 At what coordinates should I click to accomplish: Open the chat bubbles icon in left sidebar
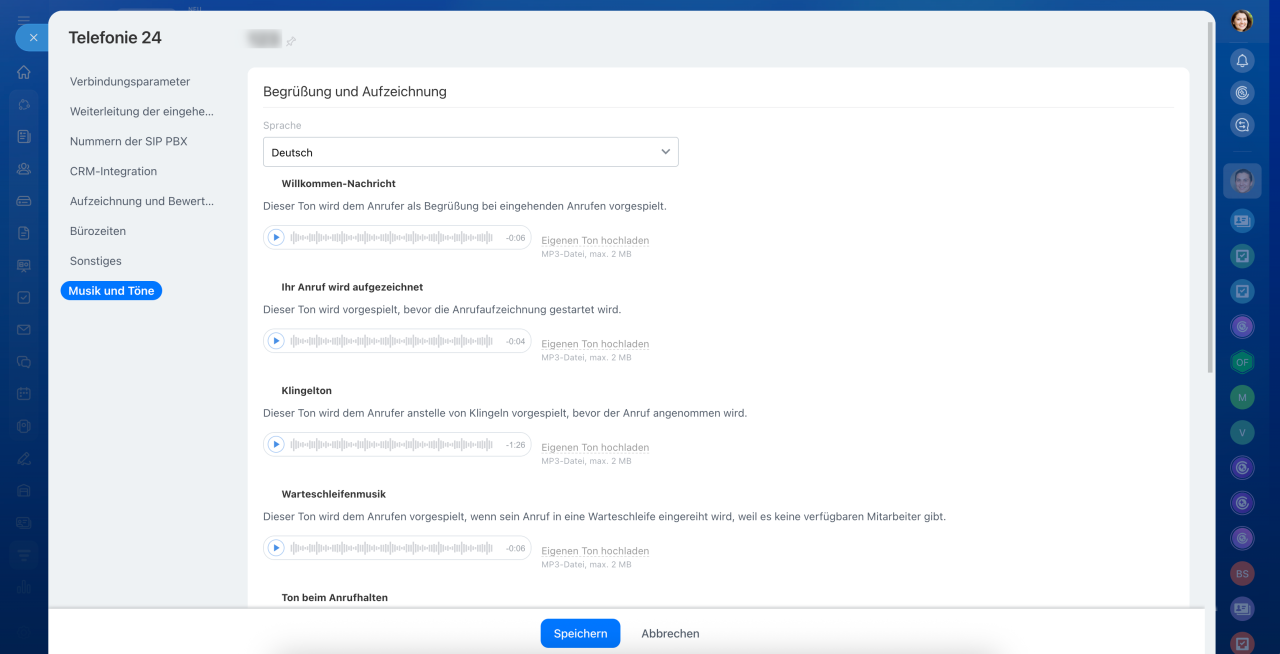[x=24, y=362]
